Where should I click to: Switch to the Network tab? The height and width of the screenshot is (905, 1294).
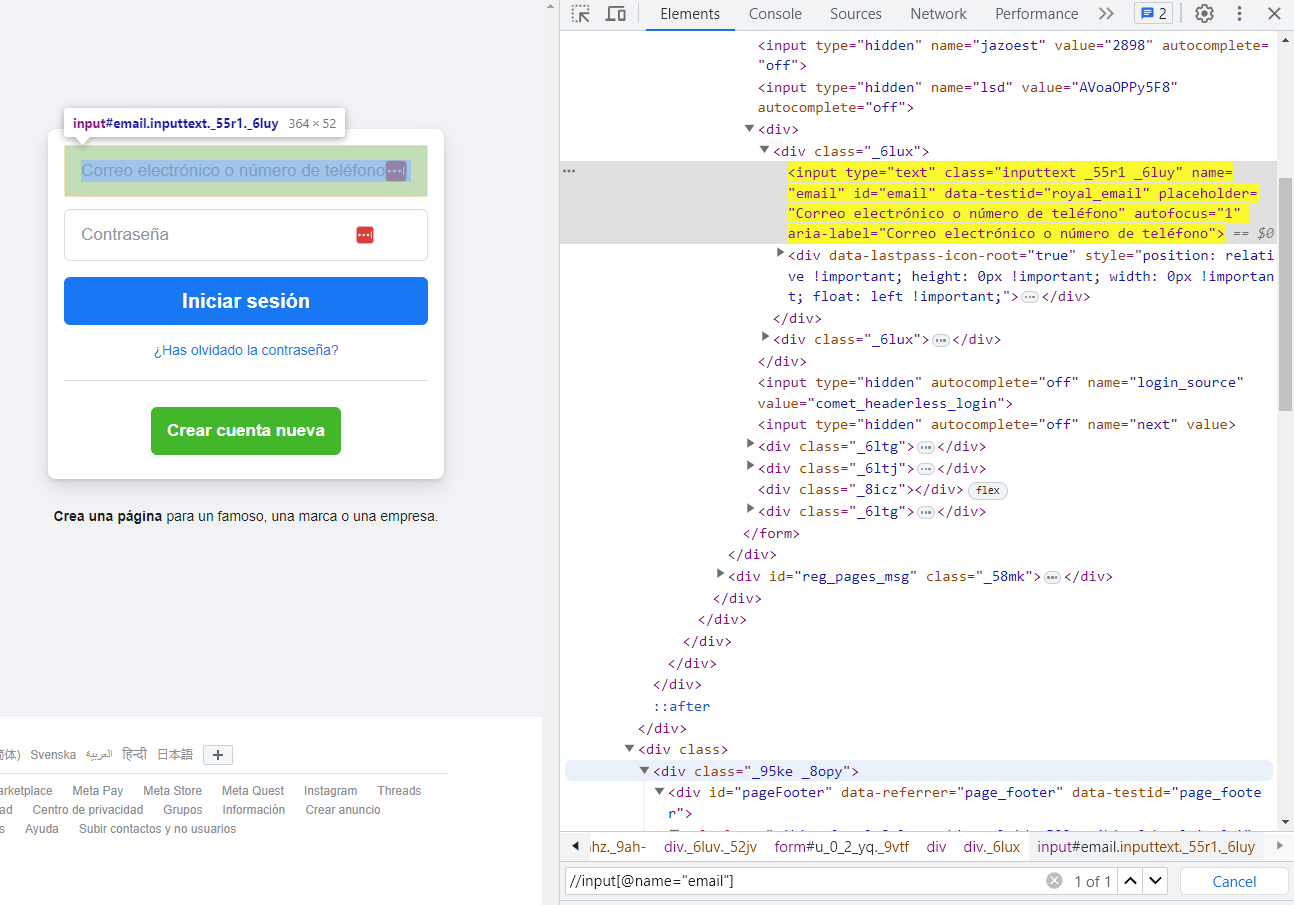point(937,14)
